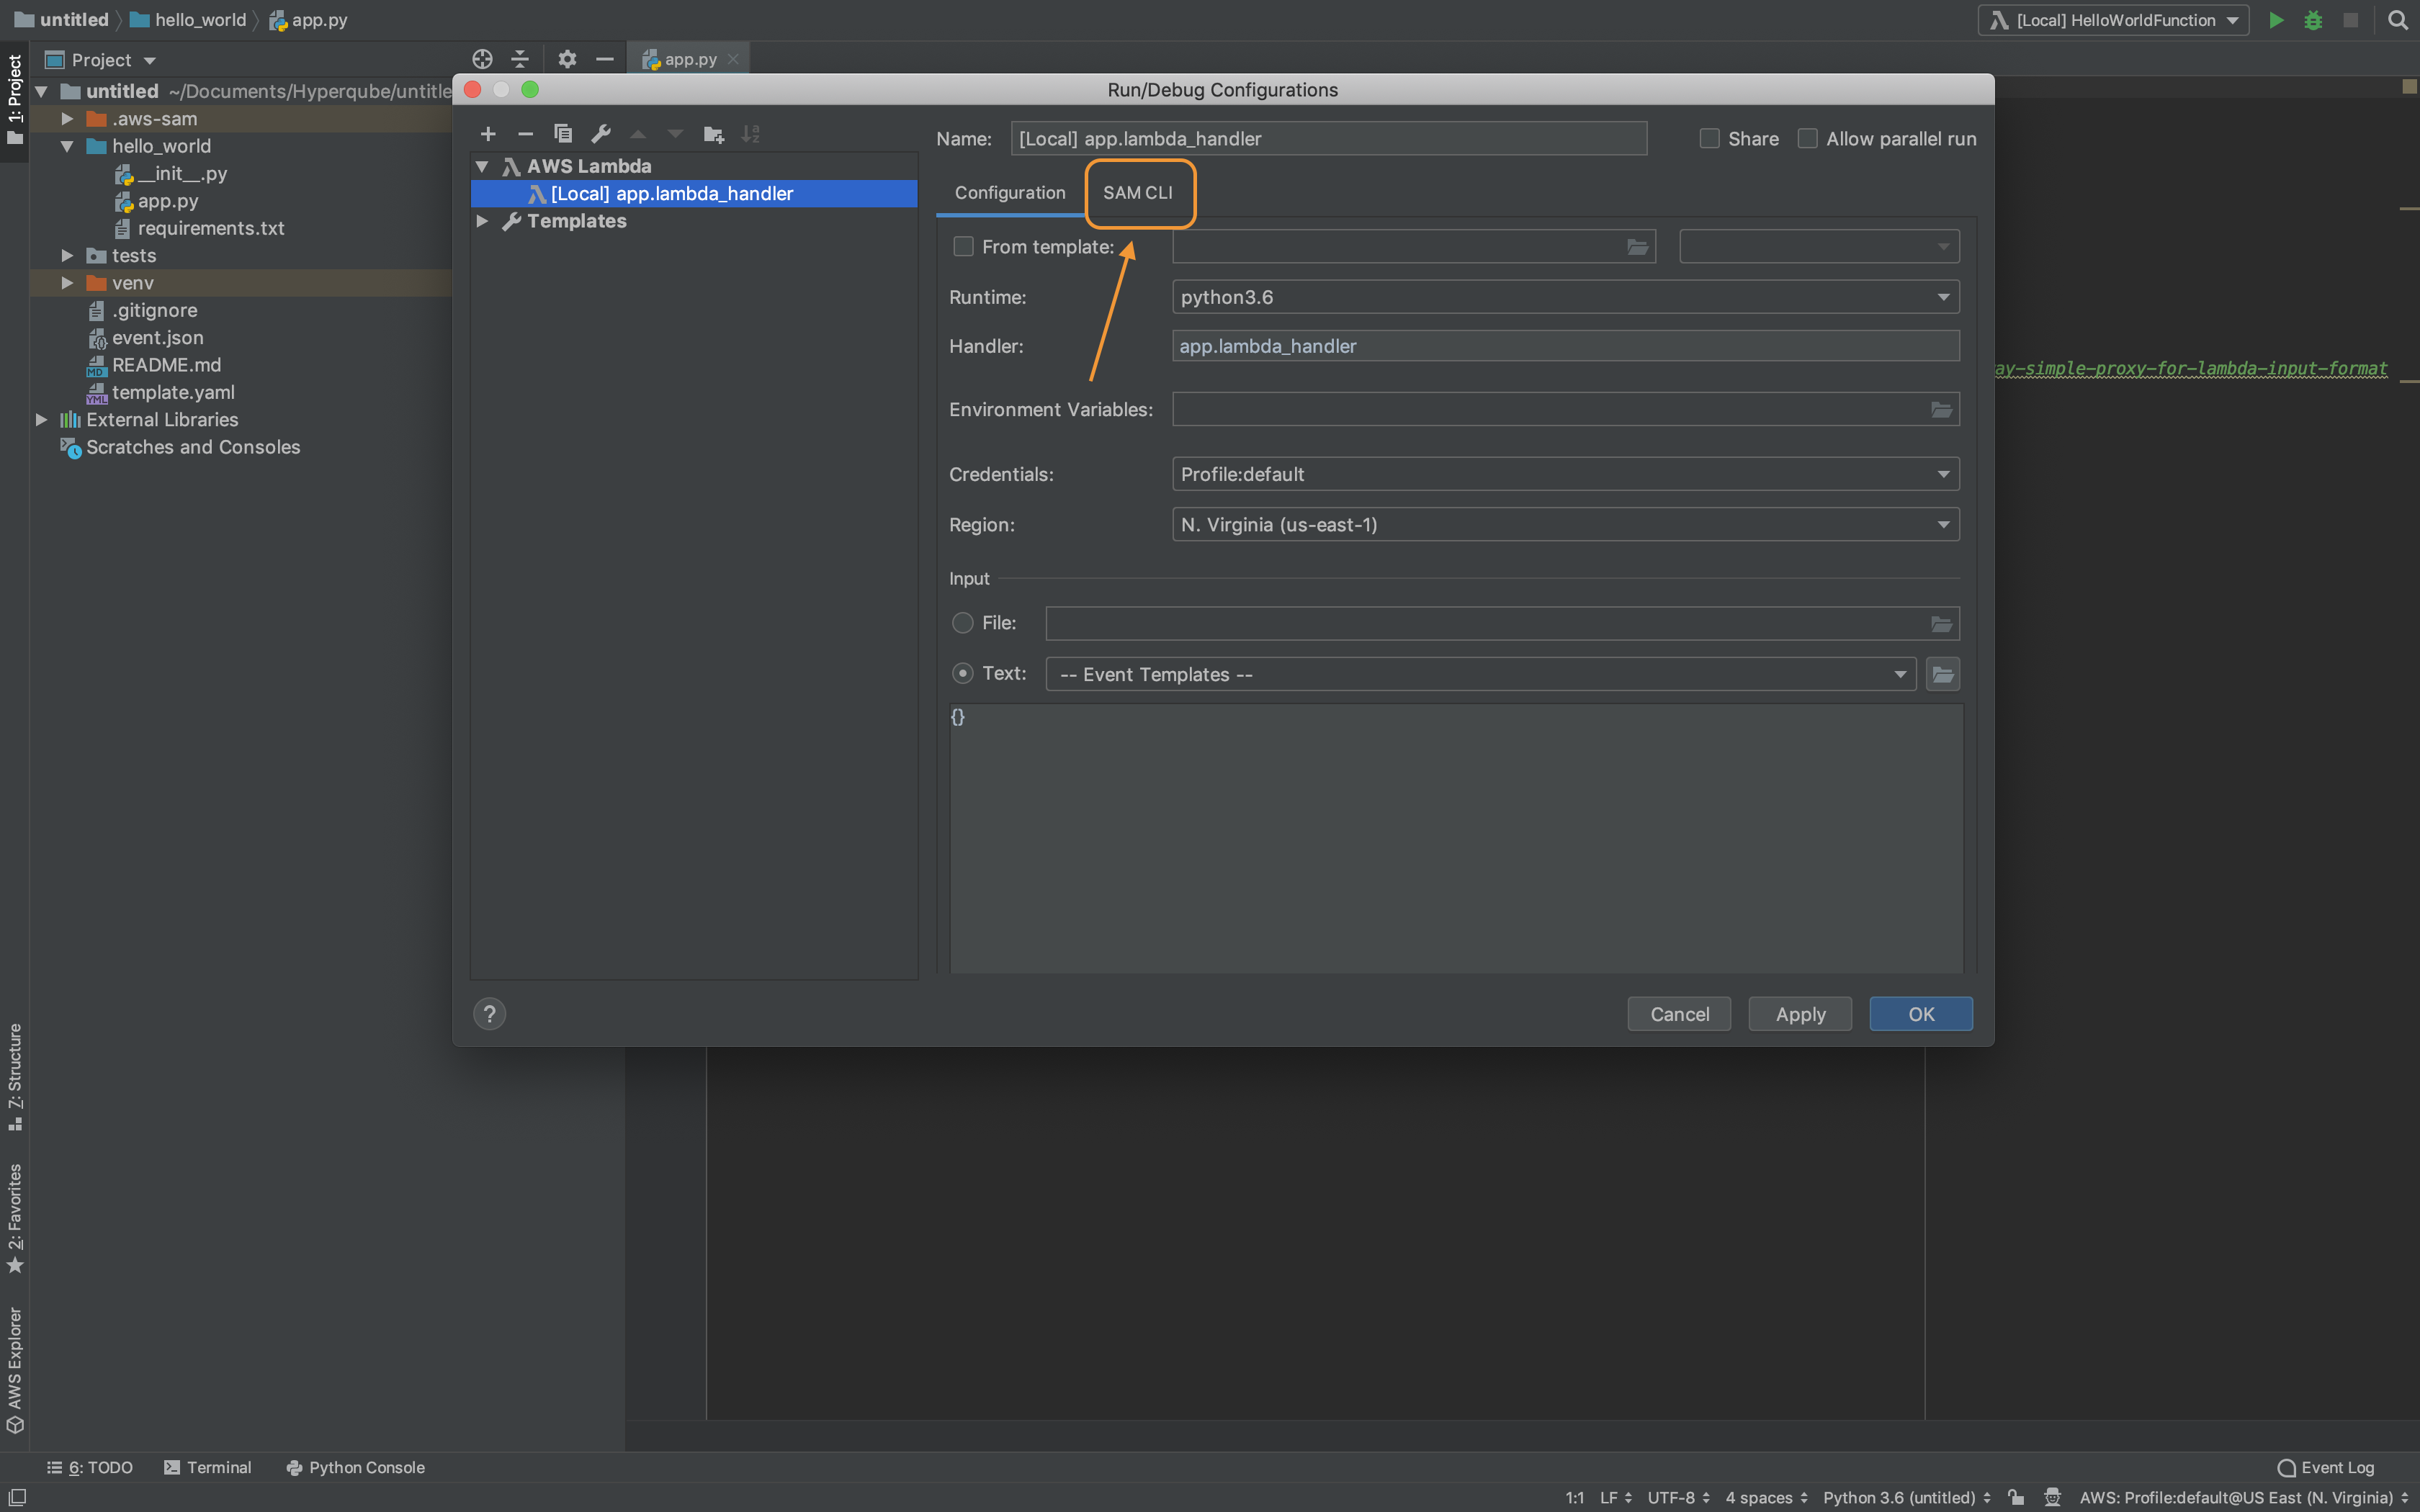Click the wrench edit templates icon
Screen dimensions: 2420x1512
point(601,134)
